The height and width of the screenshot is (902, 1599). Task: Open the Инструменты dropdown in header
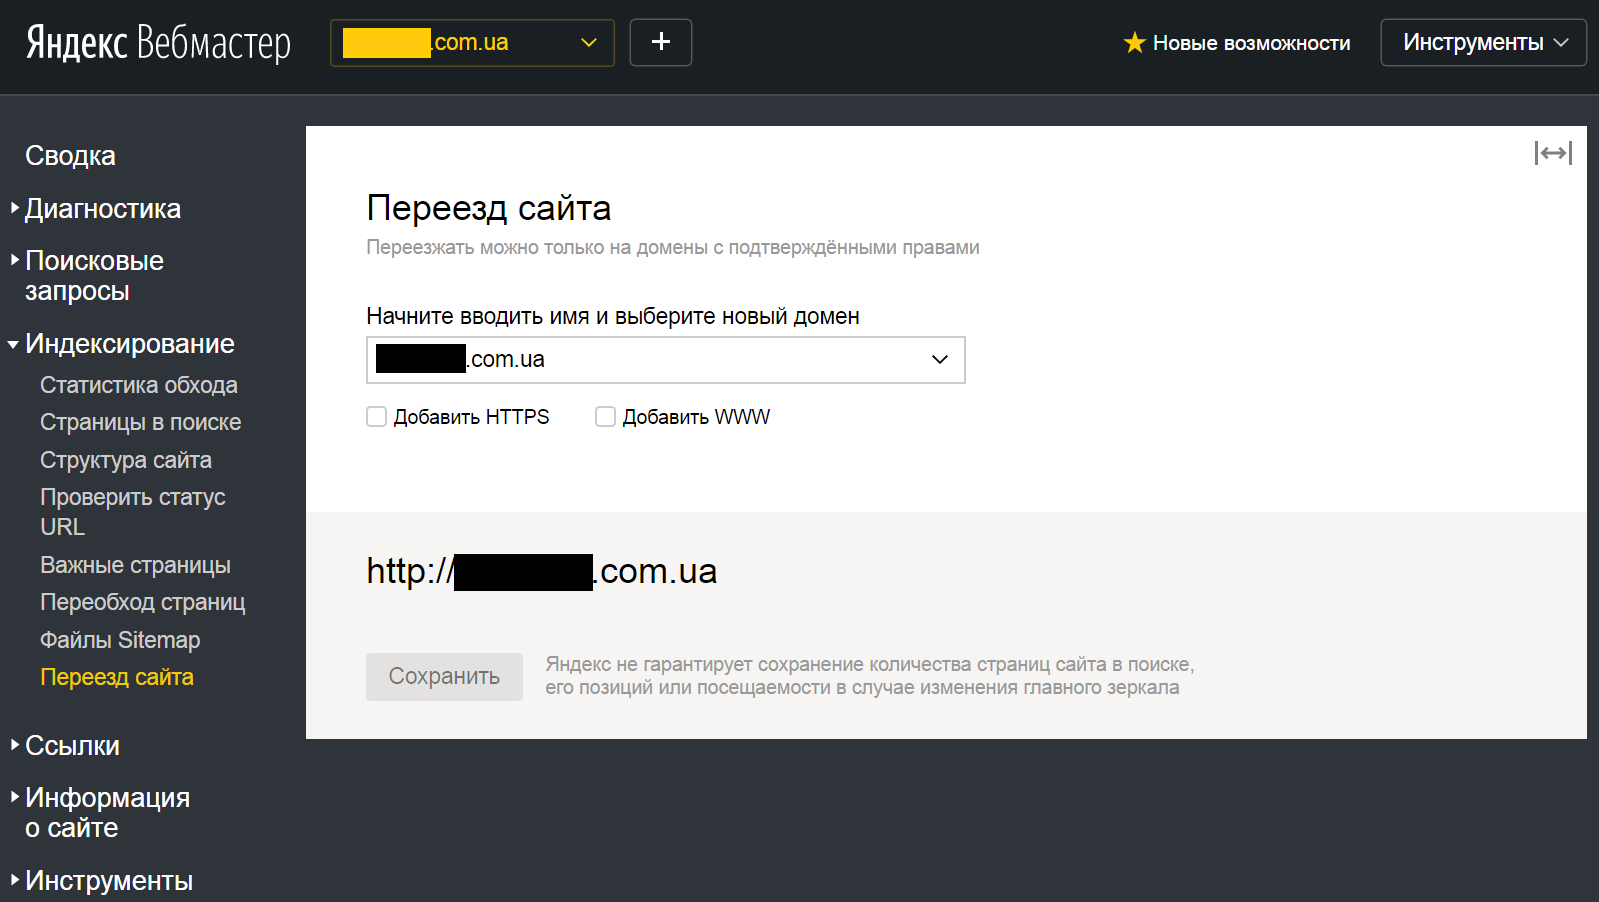(1482, 43)
